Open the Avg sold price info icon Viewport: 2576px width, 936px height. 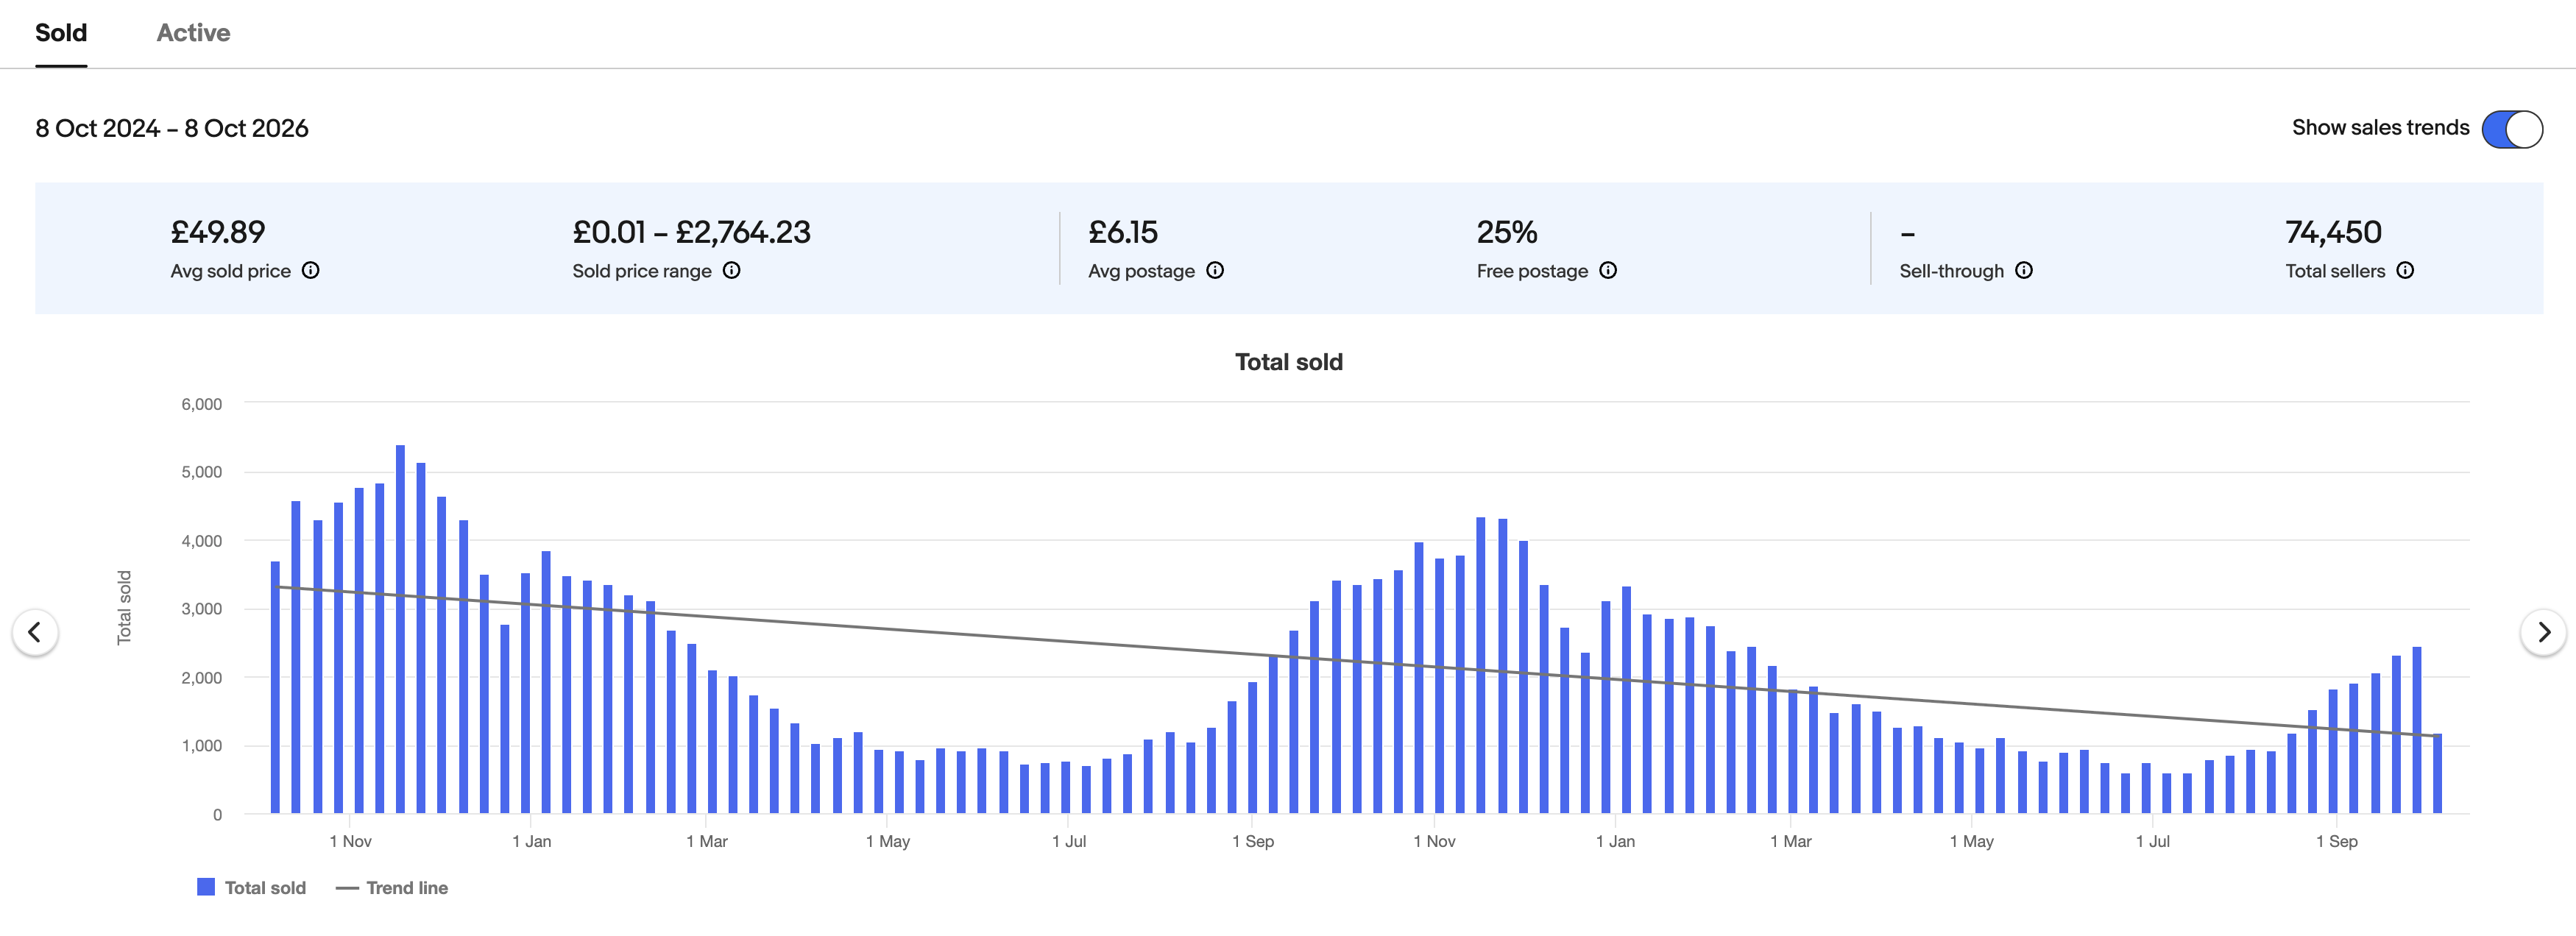point(311,270)
